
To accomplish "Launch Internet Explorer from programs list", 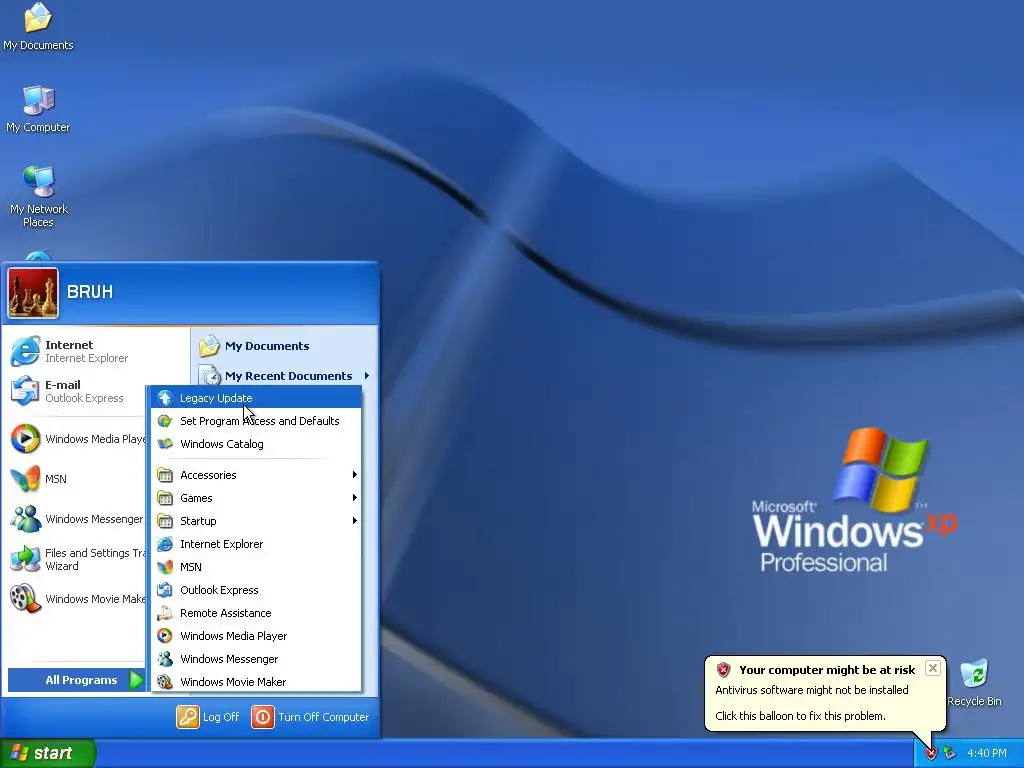I will coord(256,544).
